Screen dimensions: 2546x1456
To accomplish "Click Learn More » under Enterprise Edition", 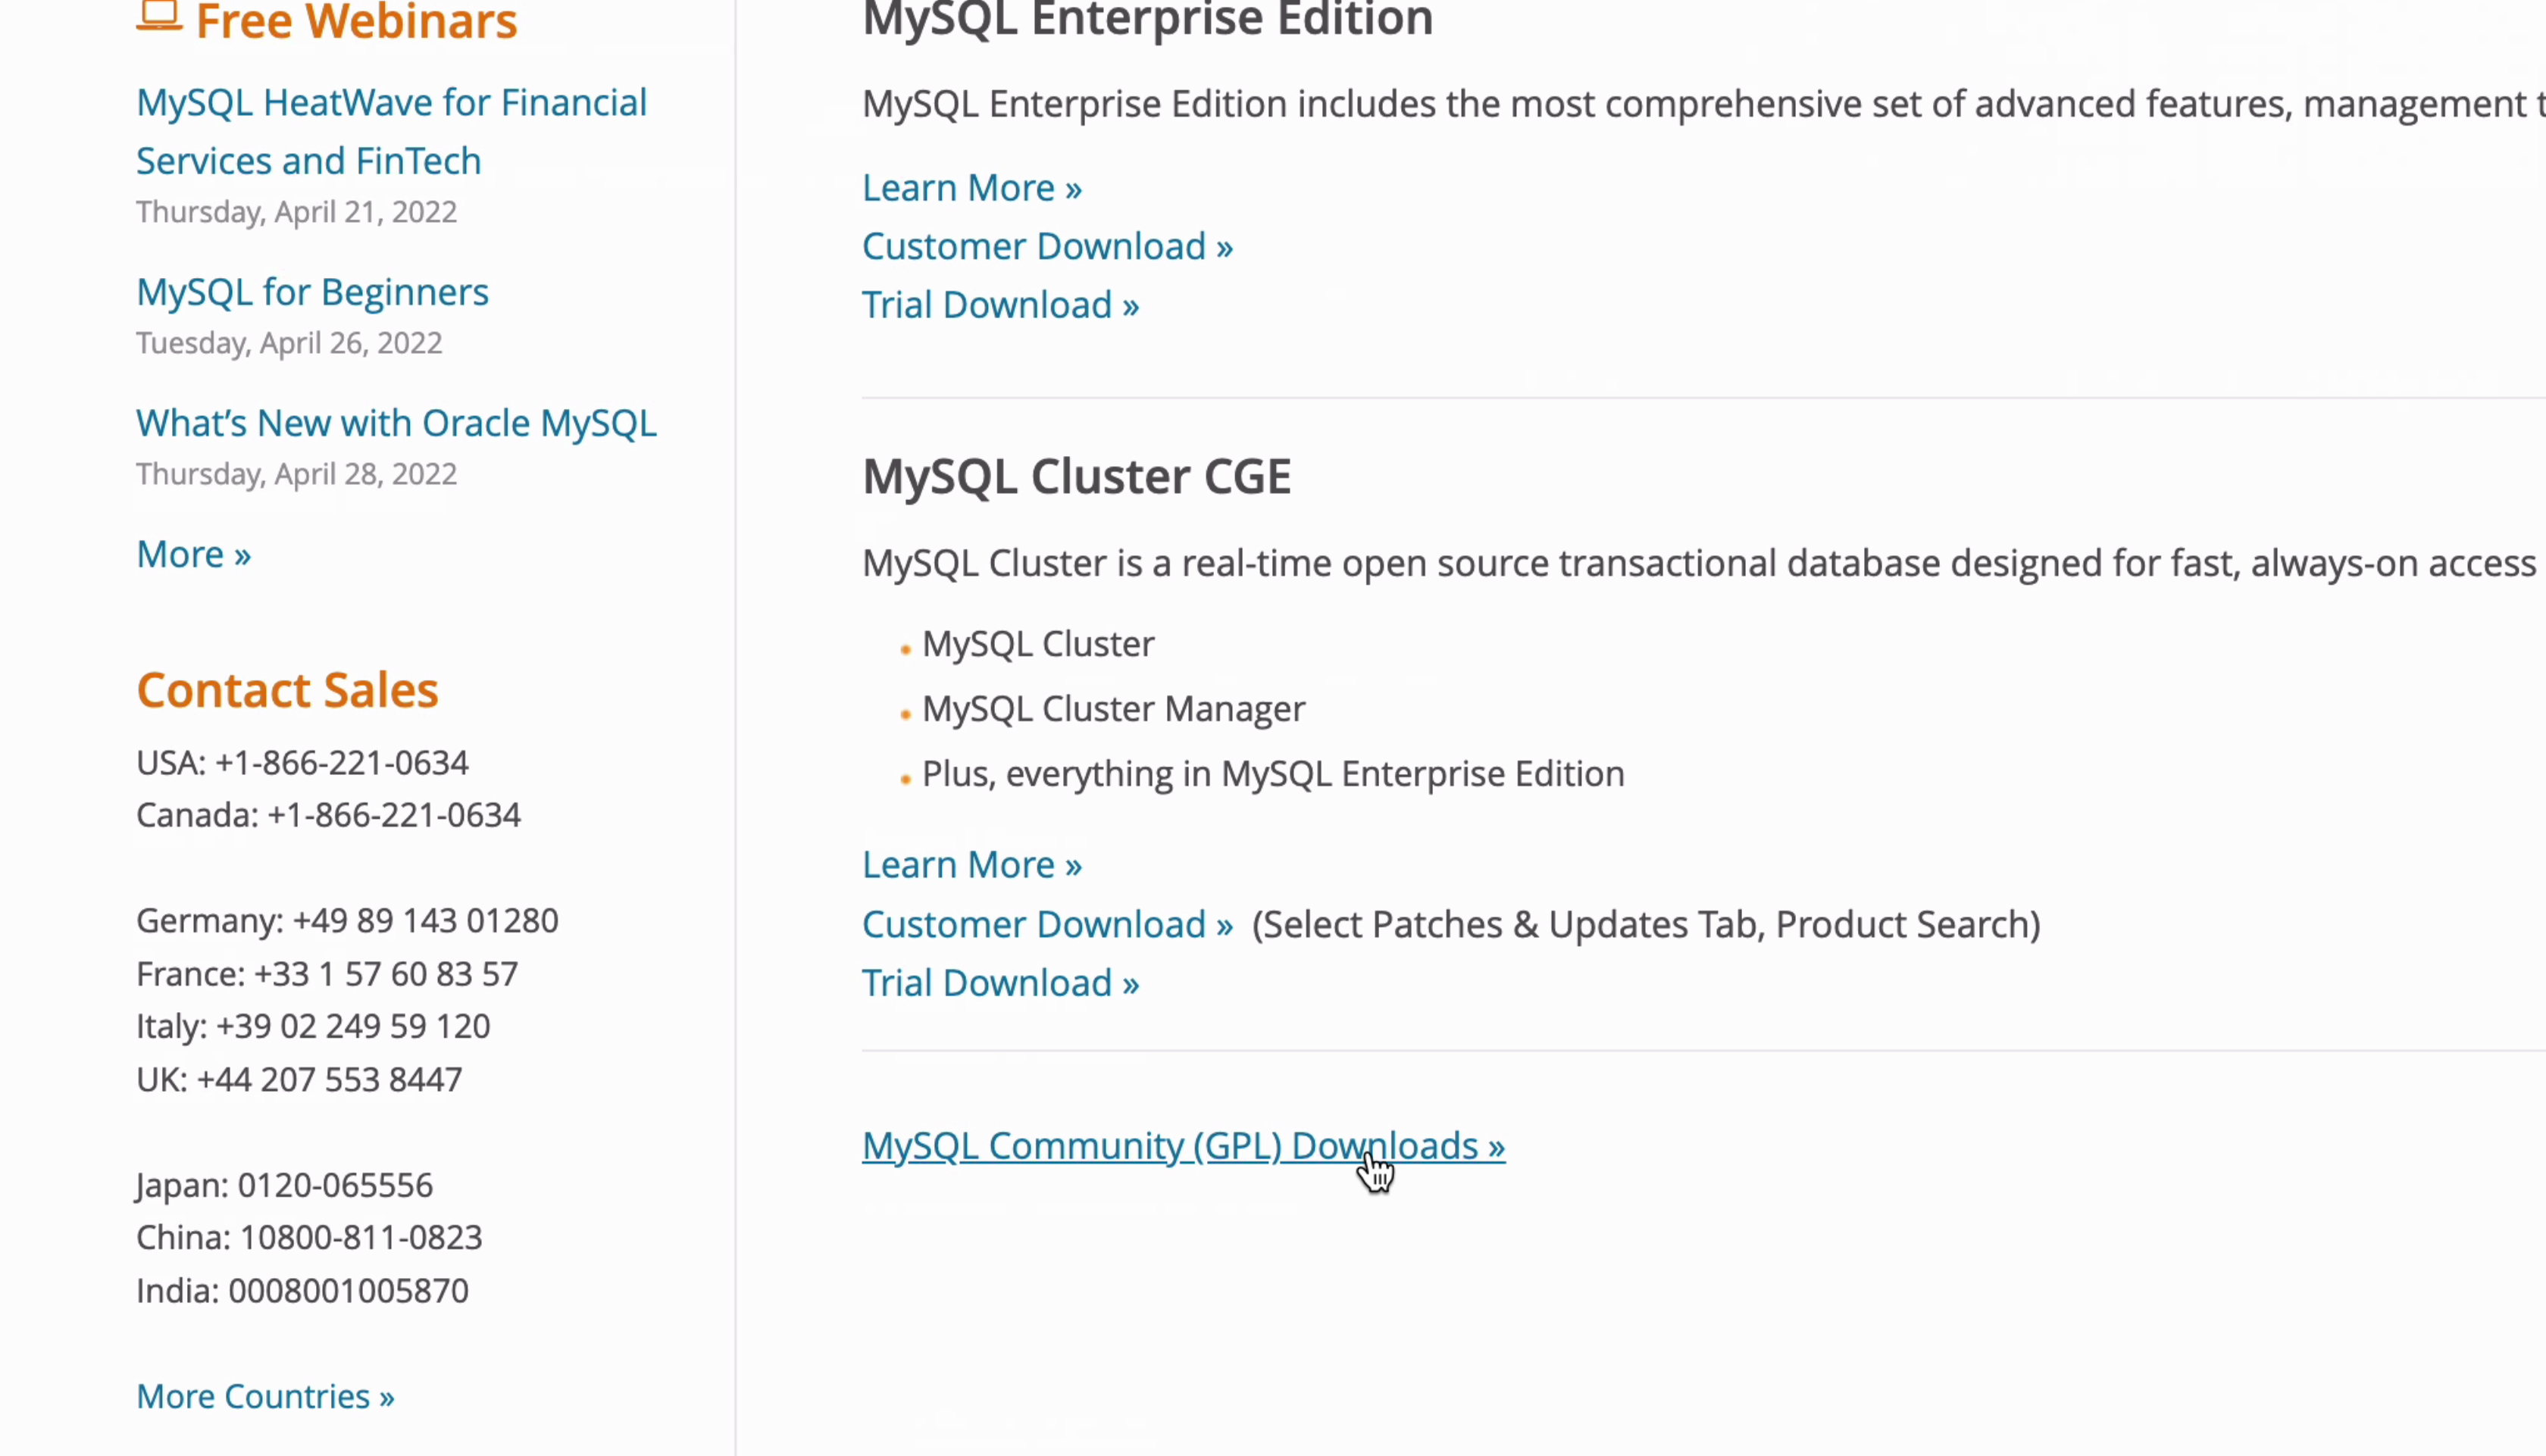I will tap(971, 188).
